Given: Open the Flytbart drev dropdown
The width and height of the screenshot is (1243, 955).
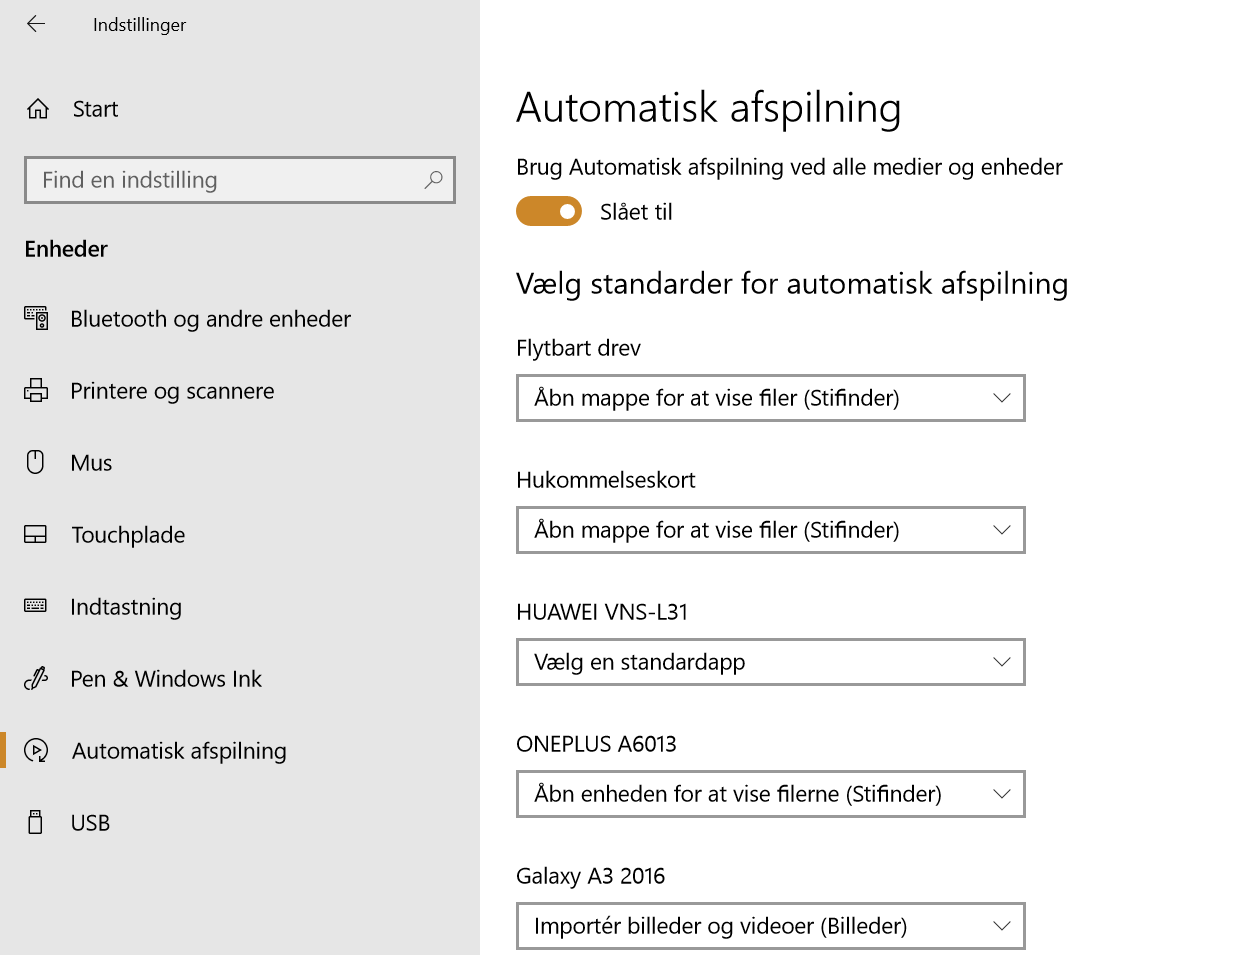Looking at the screenshot, I should coord(770,398).
